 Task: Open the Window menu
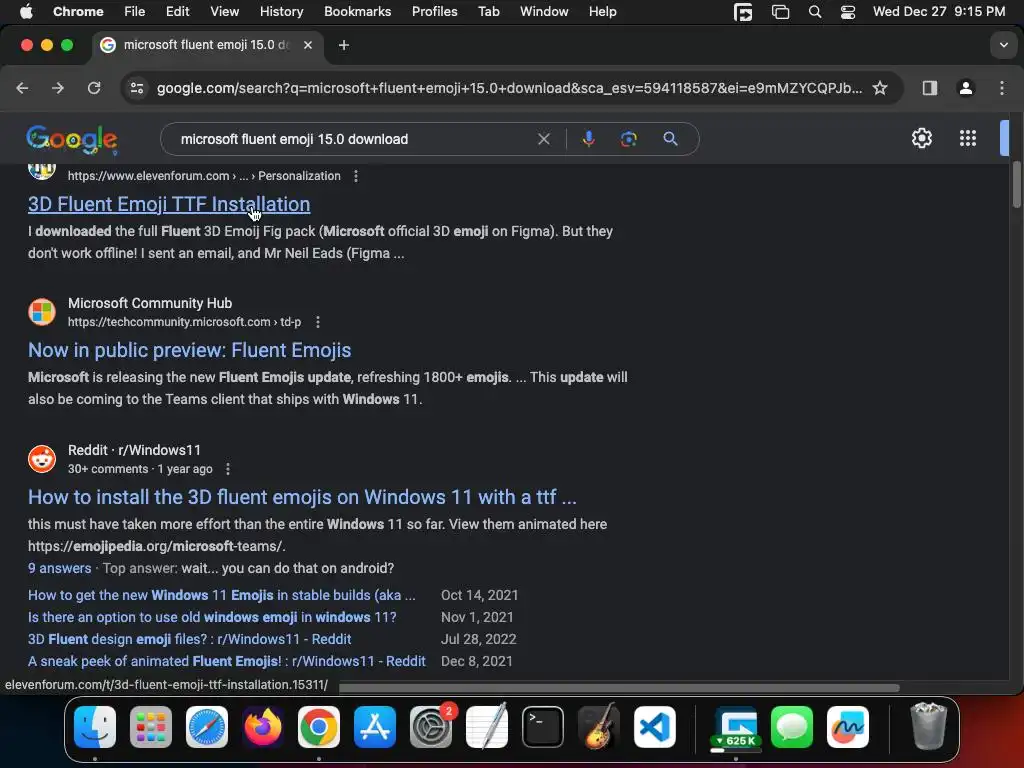[x=544, y=12]
